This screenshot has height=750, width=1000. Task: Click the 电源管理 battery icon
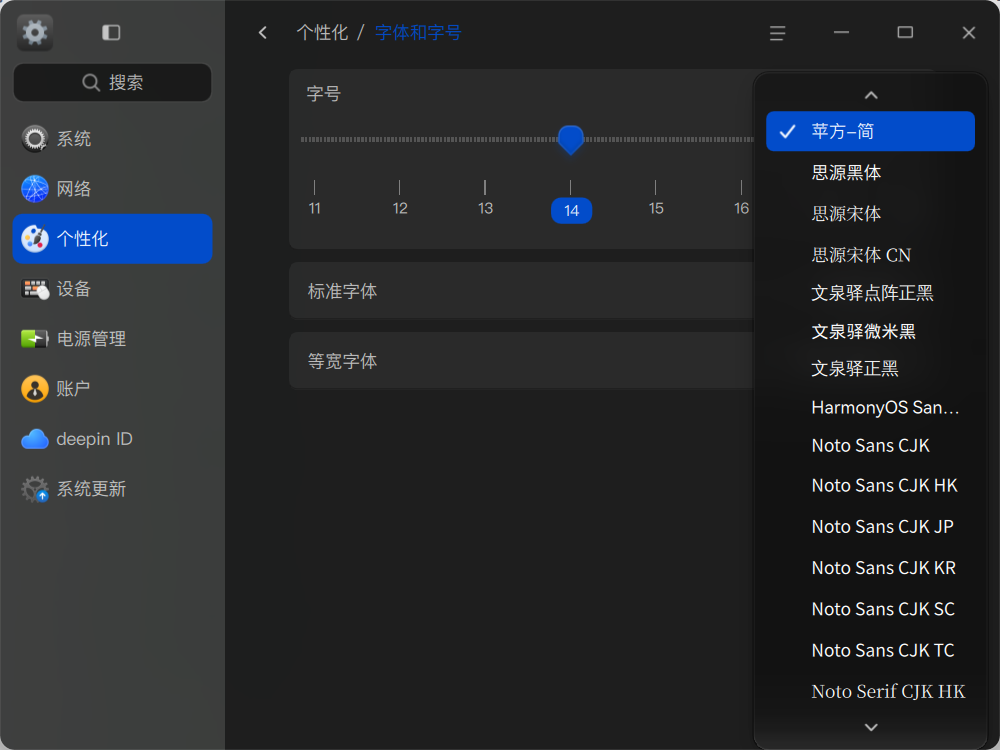click(34, 339)
